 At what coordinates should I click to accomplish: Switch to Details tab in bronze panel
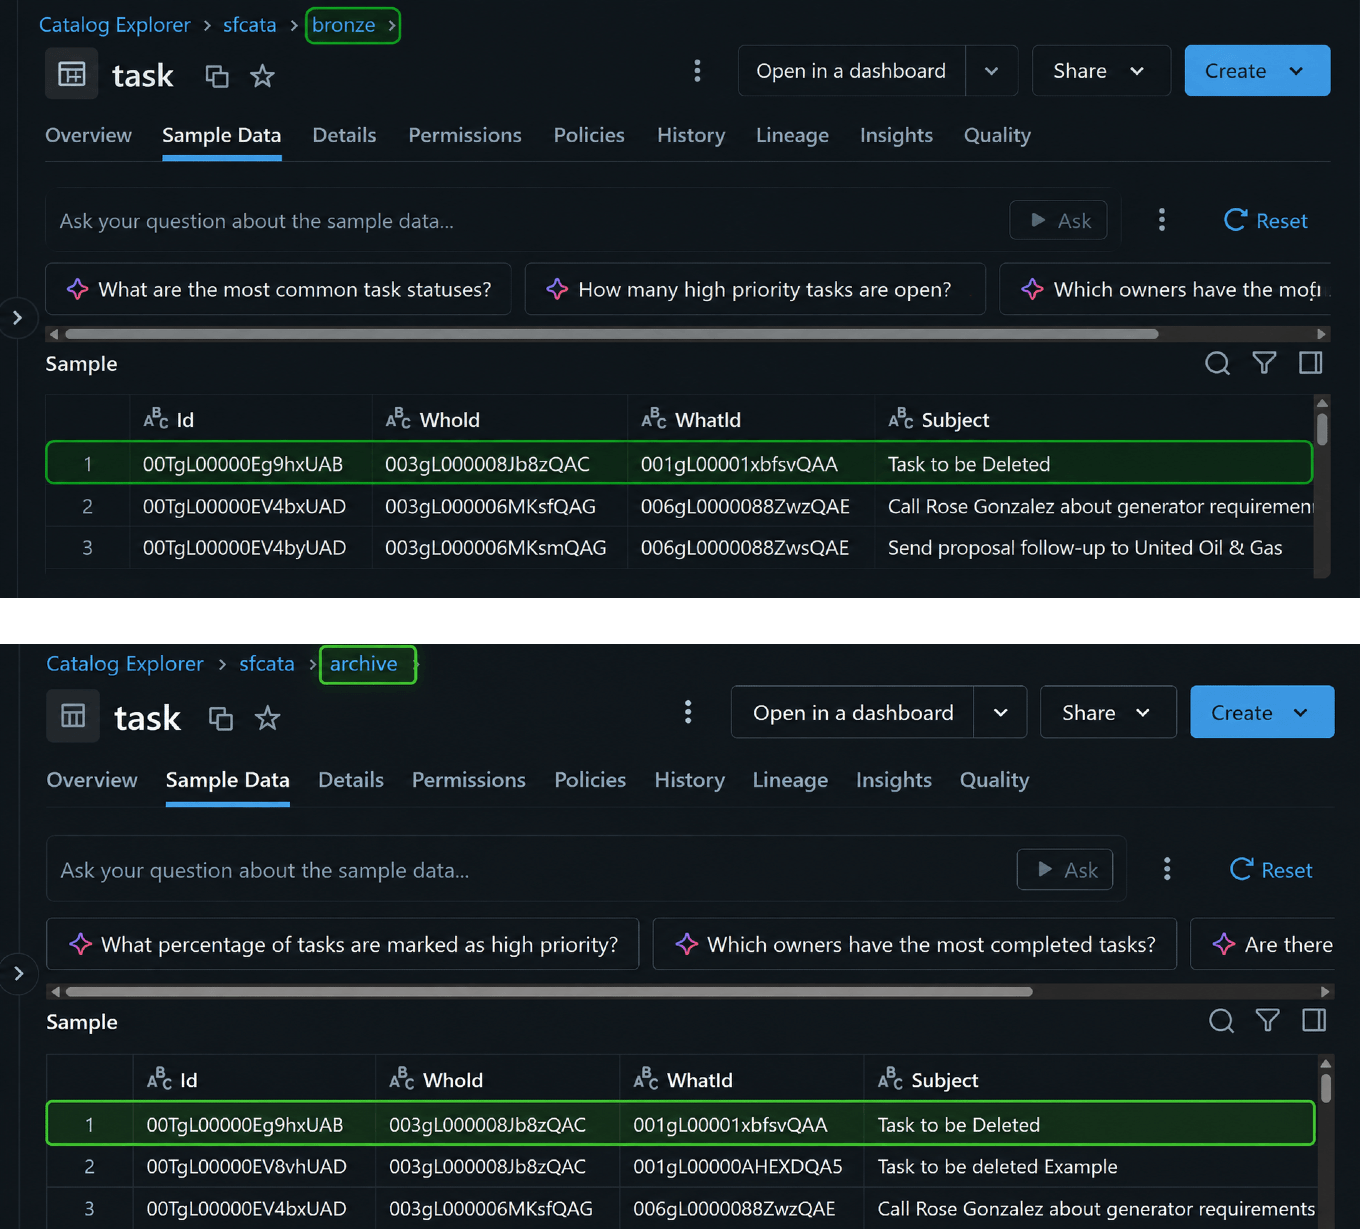344,135
